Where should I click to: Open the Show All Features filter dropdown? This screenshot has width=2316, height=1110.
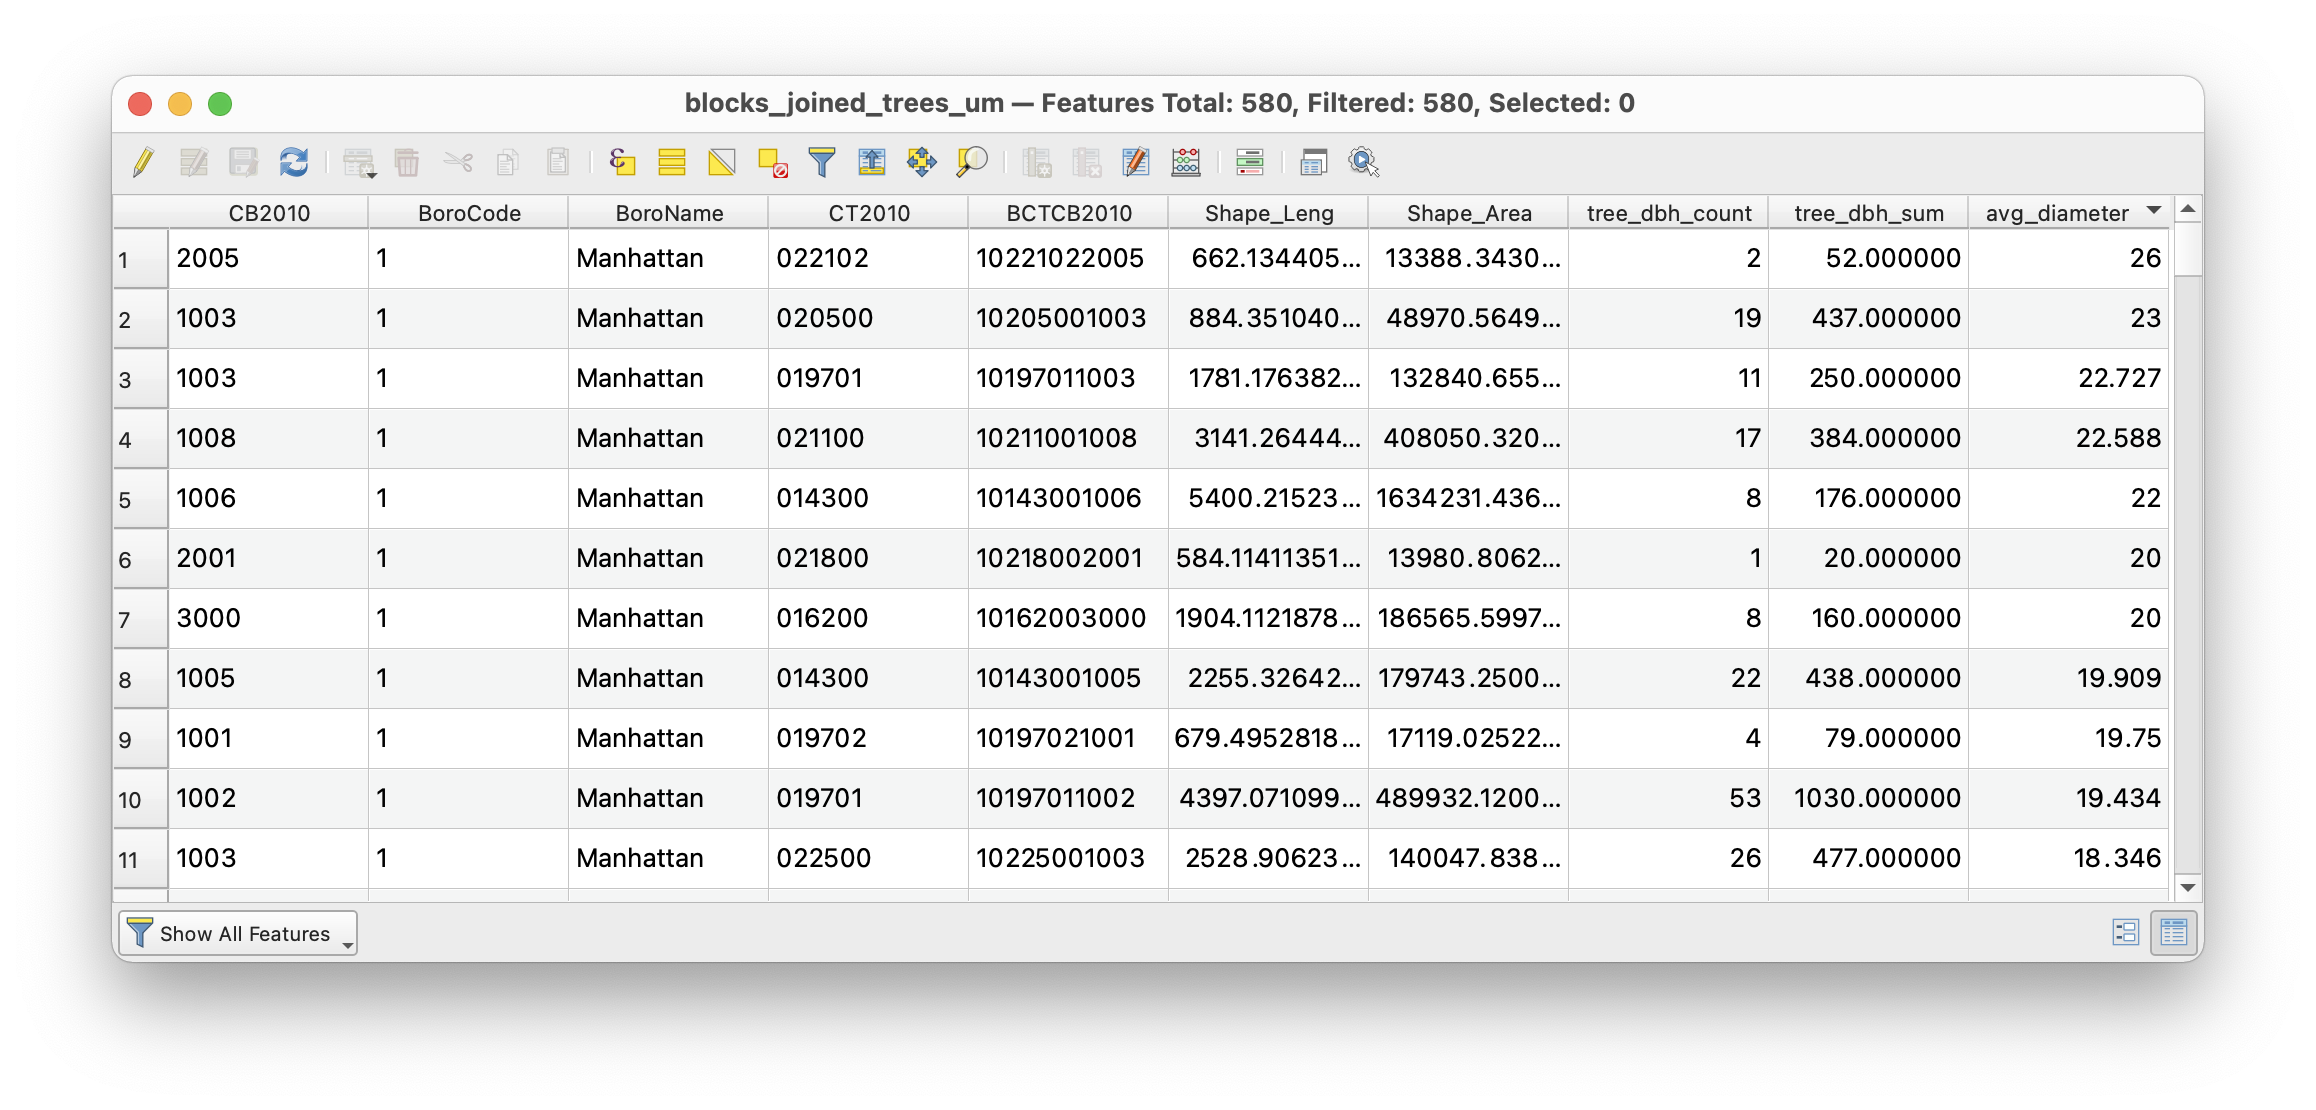[x=238, y=933]
